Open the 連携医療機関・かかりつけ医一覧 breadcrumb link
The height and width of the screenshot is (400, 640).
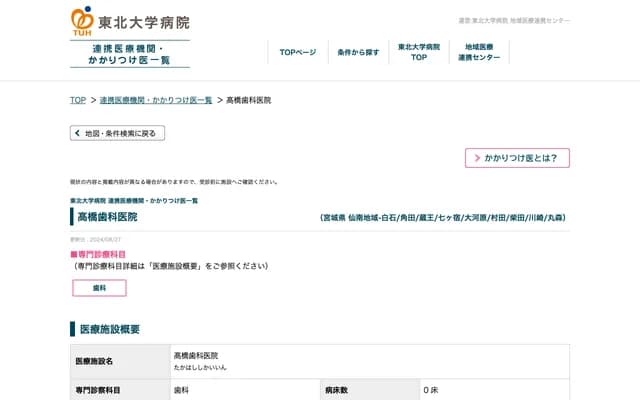156,100
